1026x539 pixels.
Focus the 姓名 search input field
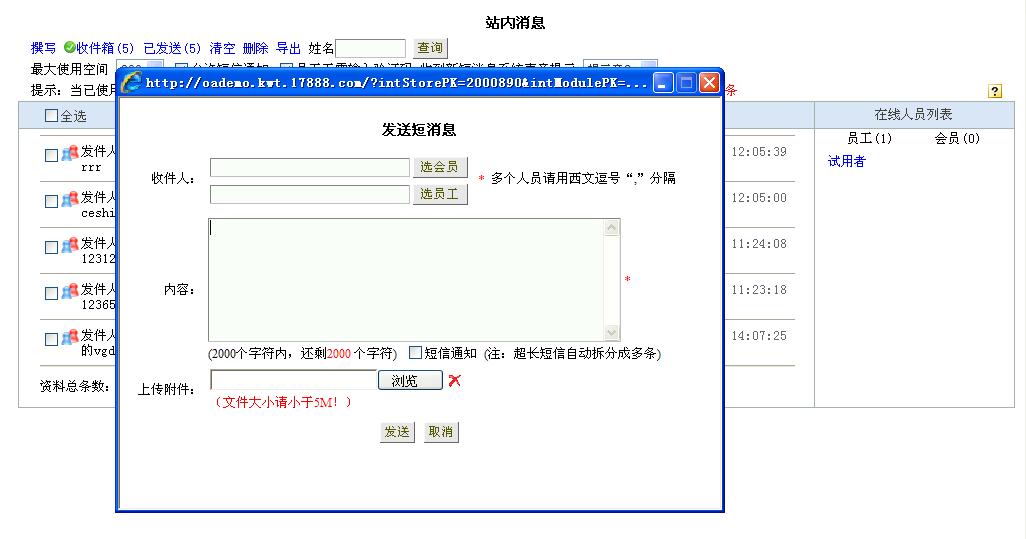(371, 48)
